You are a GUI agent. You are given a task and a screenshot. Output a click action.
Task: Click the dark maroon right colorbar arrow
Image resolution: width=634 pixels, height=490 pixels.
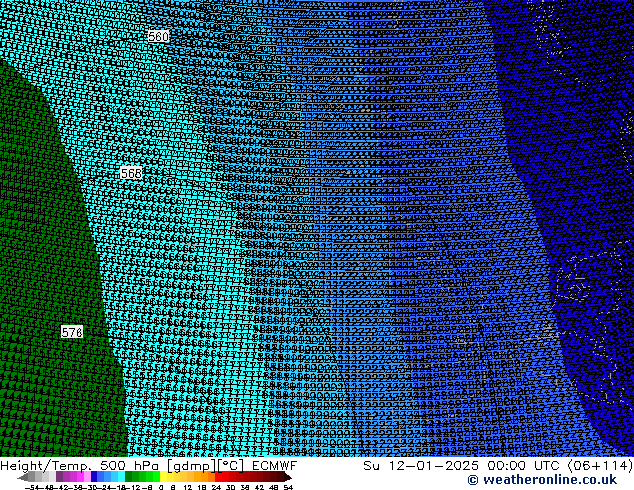point(288,478)
